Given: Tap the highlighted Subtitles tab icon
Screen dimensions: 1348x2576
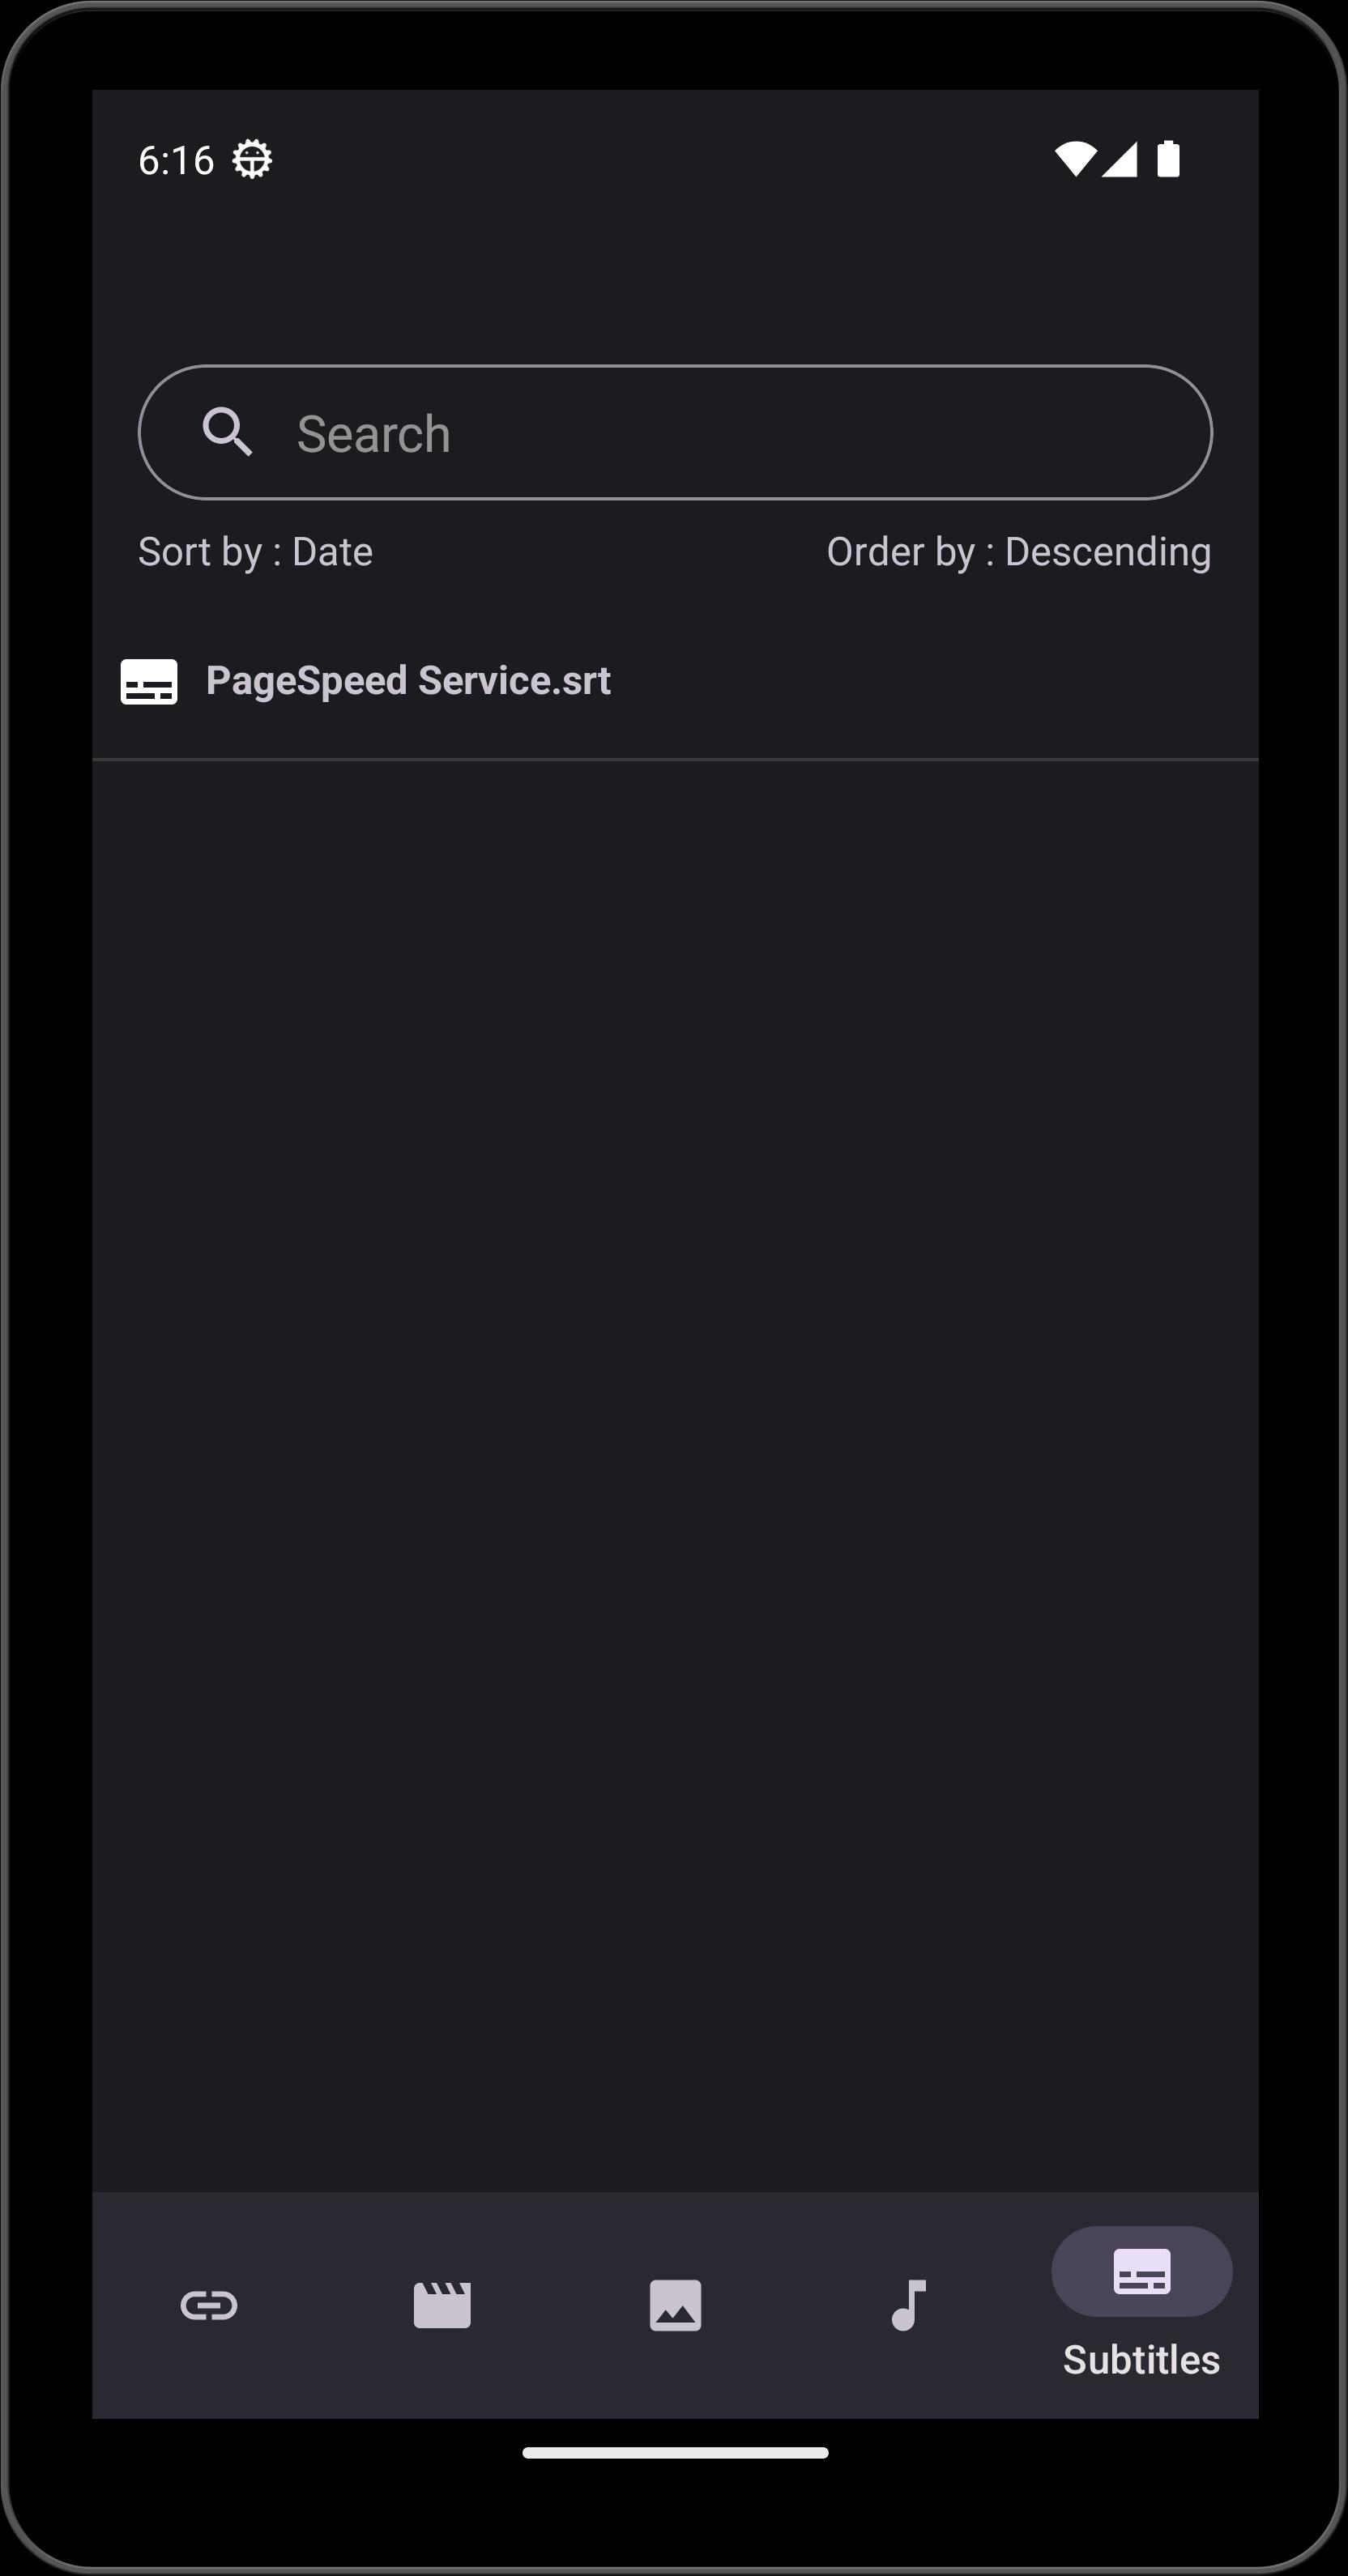Looking at the screenshot, I should pyautogui.click(x=1142, y=2271).
